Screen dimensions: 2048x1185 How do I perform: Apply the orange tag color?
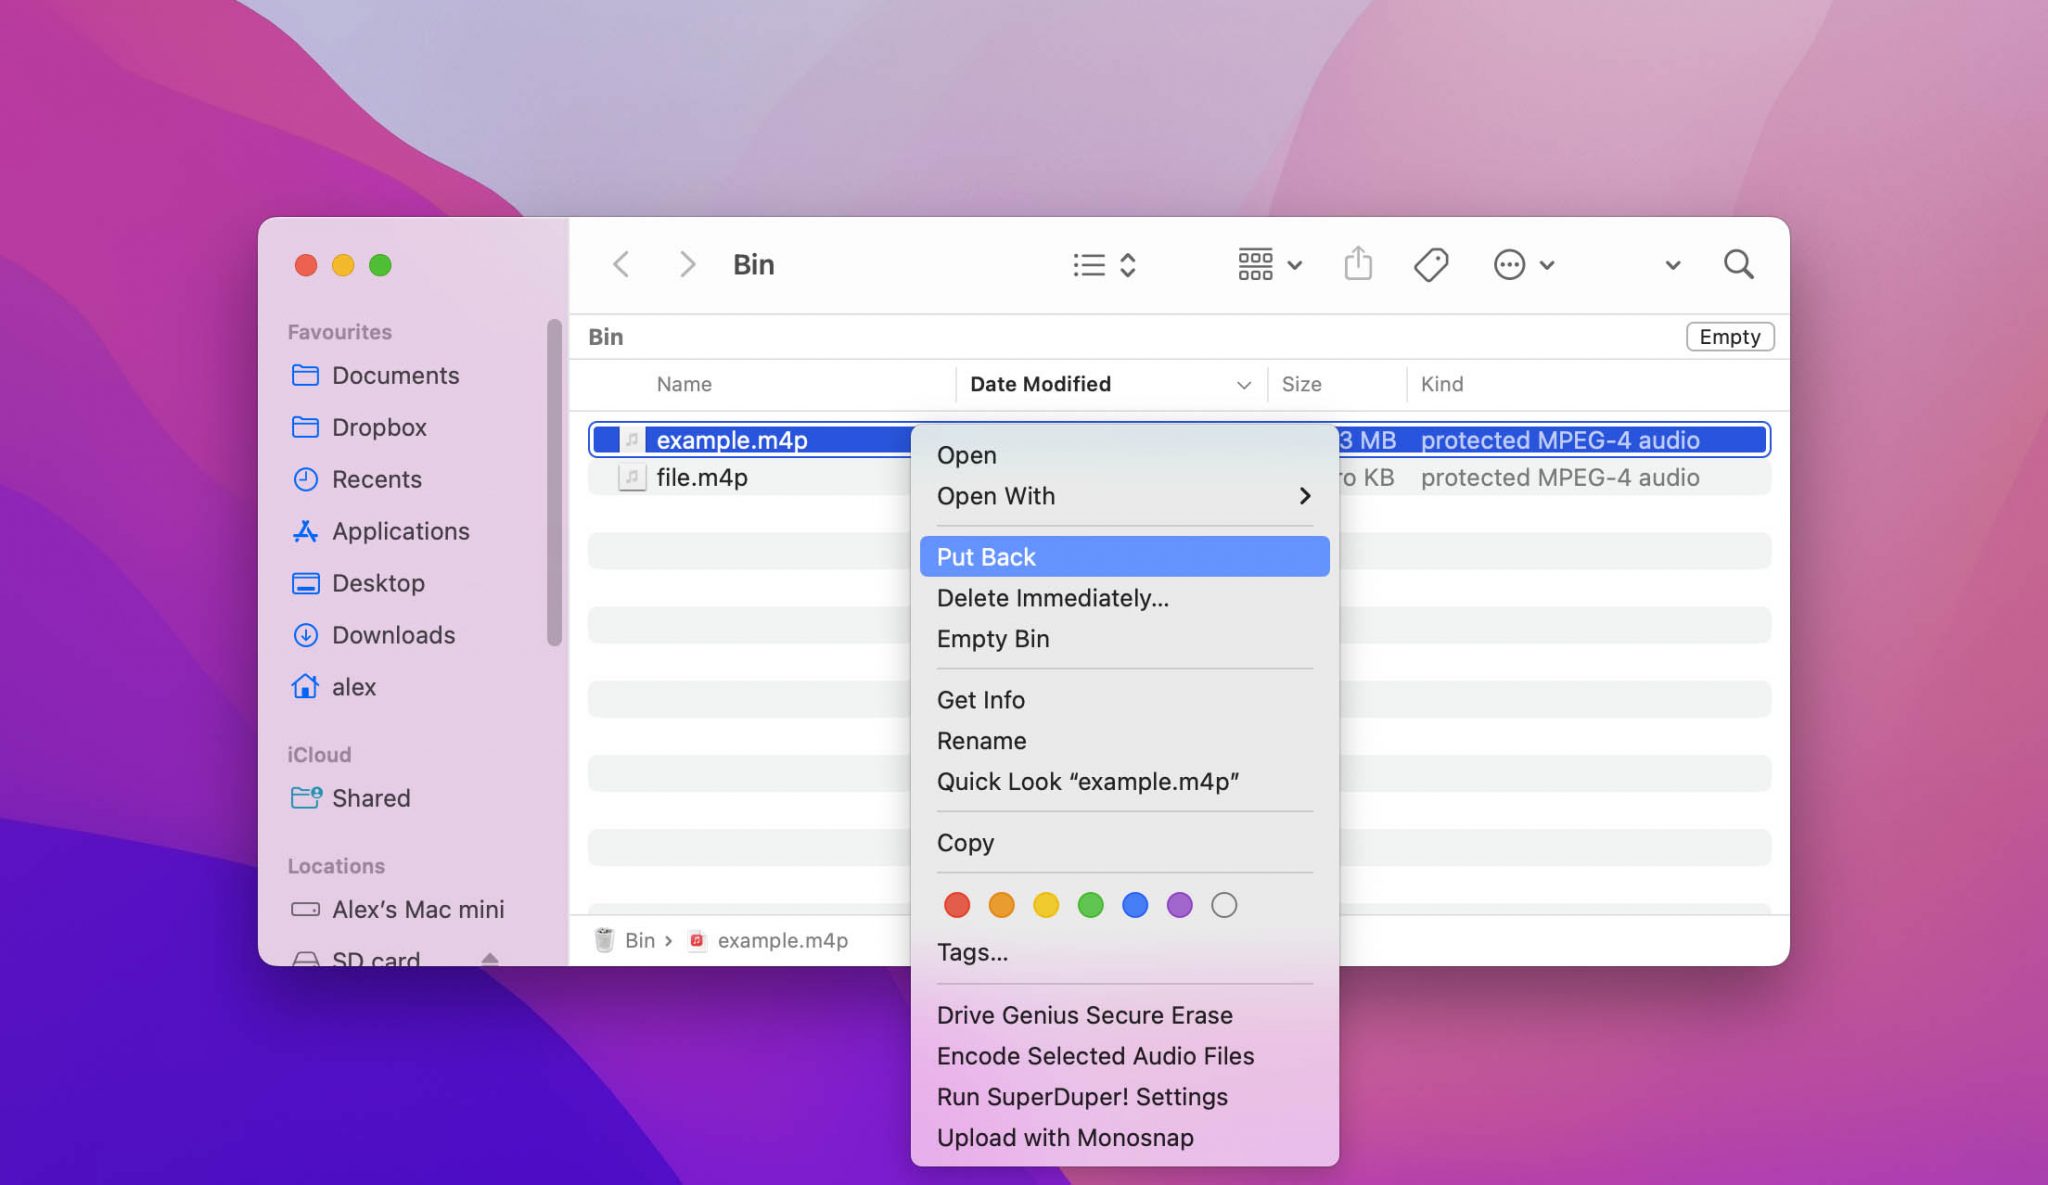(x=1001, y=905)
